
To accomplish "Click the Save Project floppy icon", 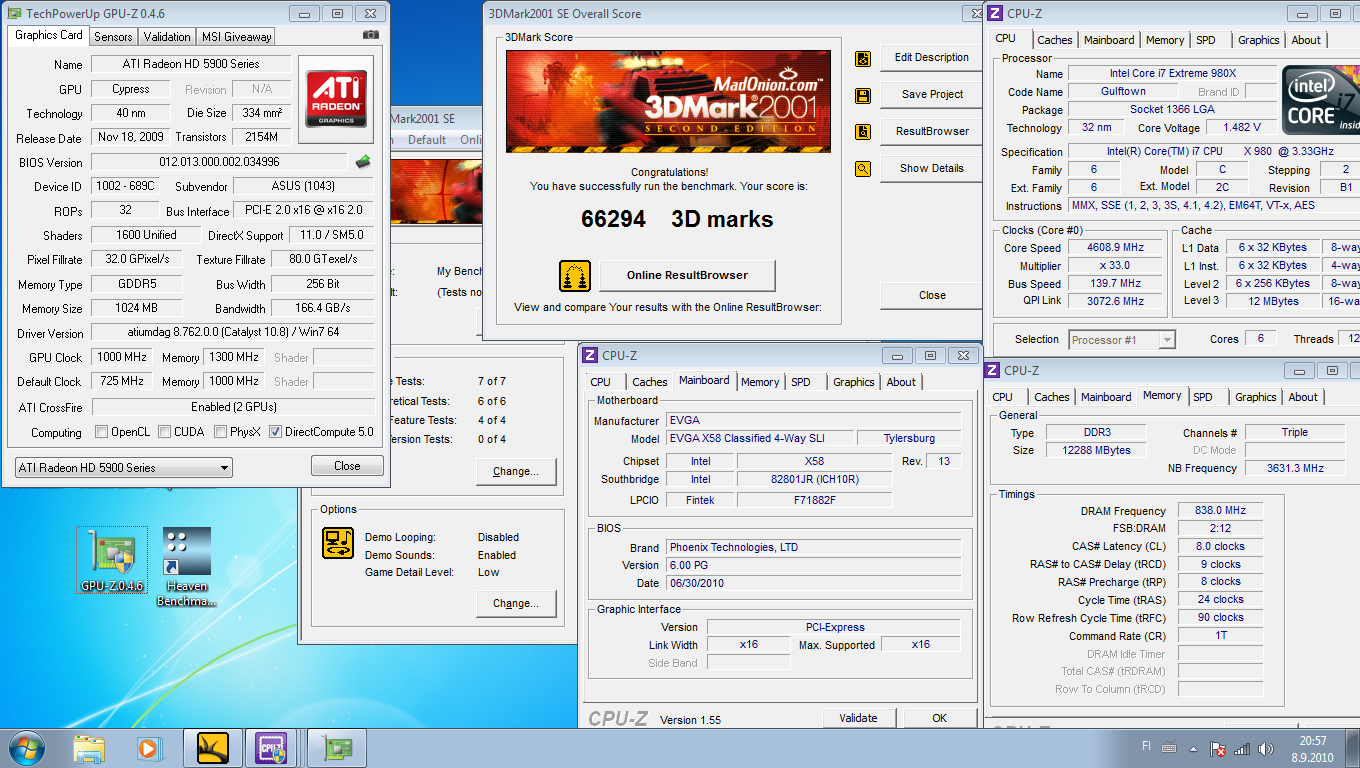I will (x=863, y=96).
